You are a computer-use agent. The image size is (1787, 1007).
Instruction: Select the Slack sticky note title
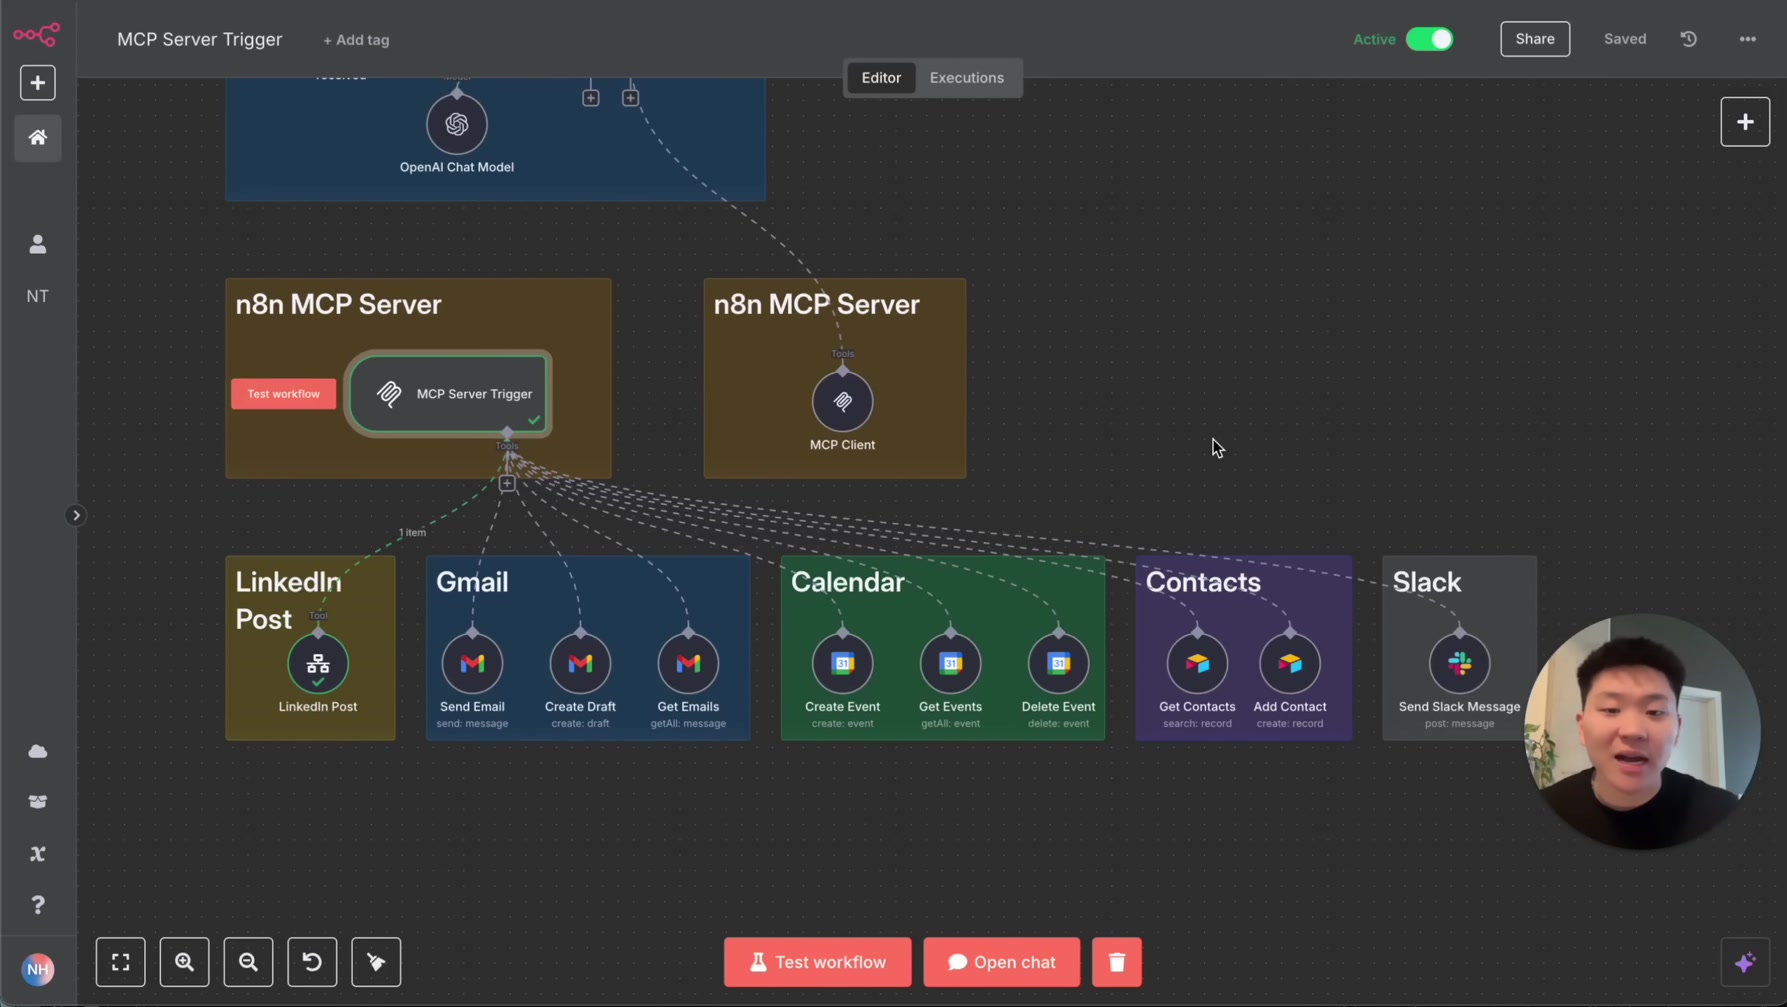pos(1427,582)
